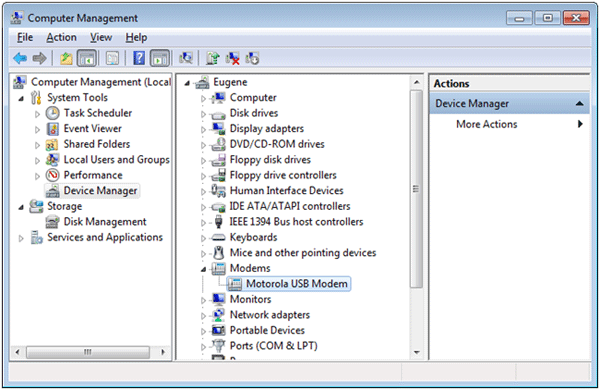
Task: Collapse the Modems node
Action: pyautogui.click(x=204, y=269)
